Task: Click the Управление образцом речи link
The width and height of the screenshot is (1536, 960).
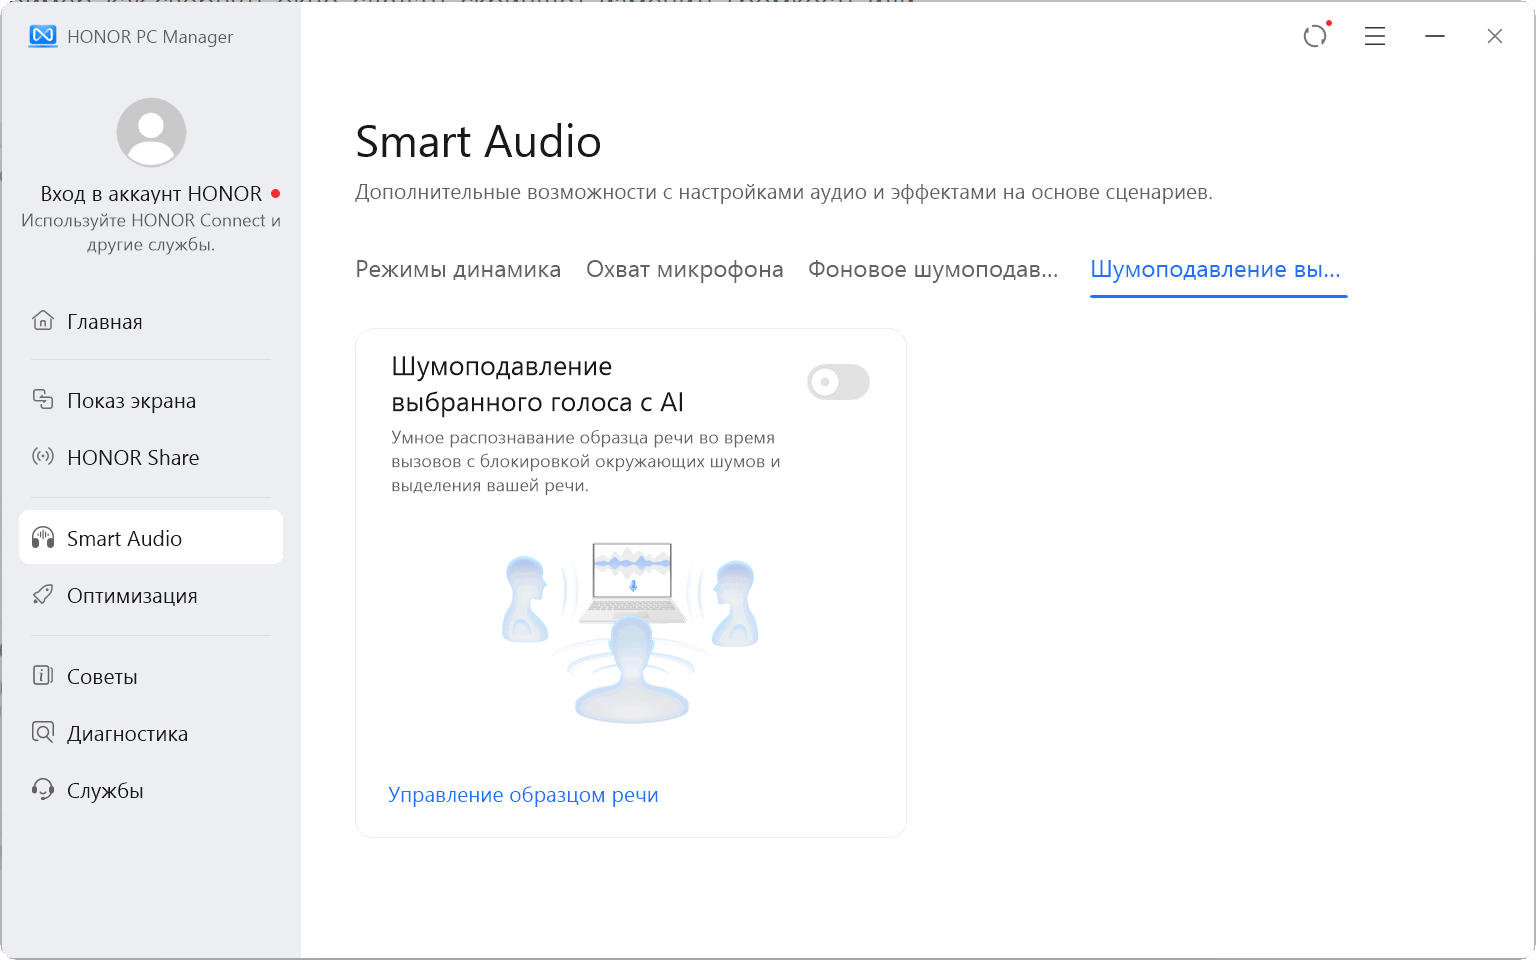Action: 523,795
